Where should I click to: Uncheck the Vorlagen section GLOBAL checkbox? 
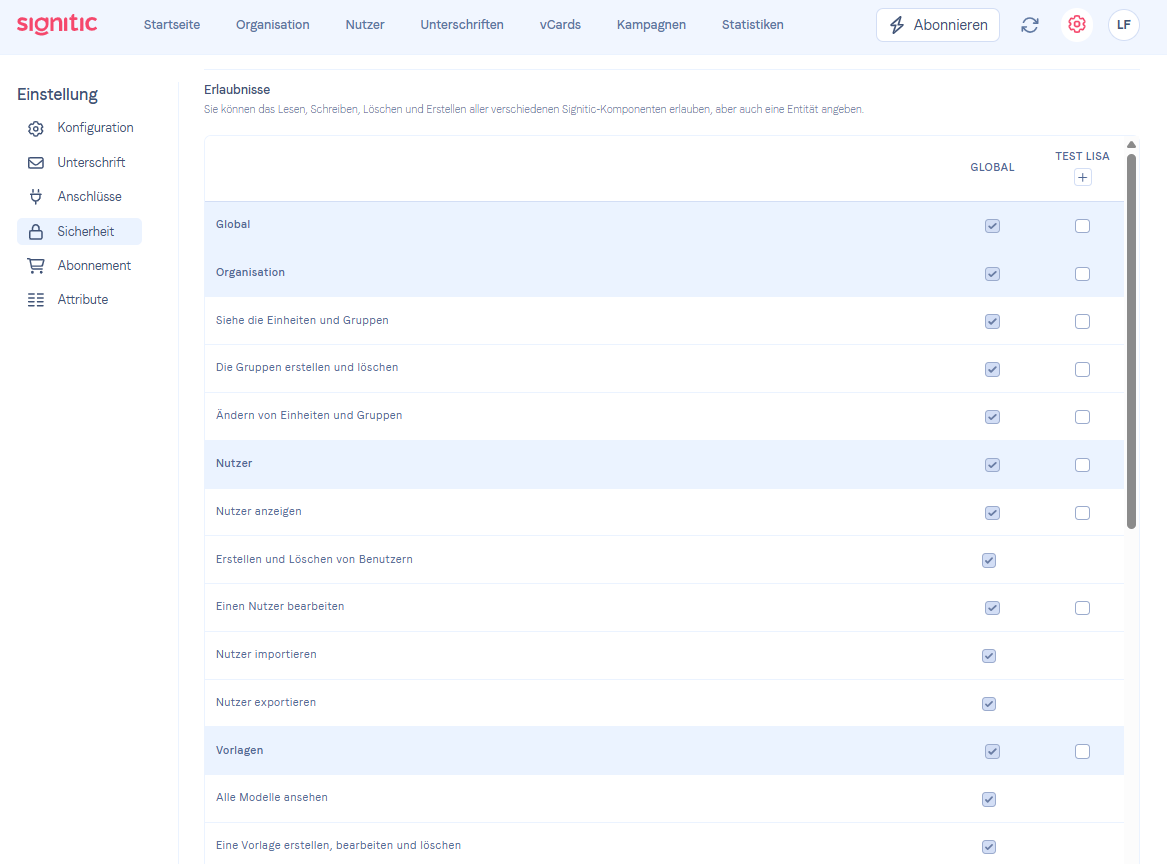(992, 752)
